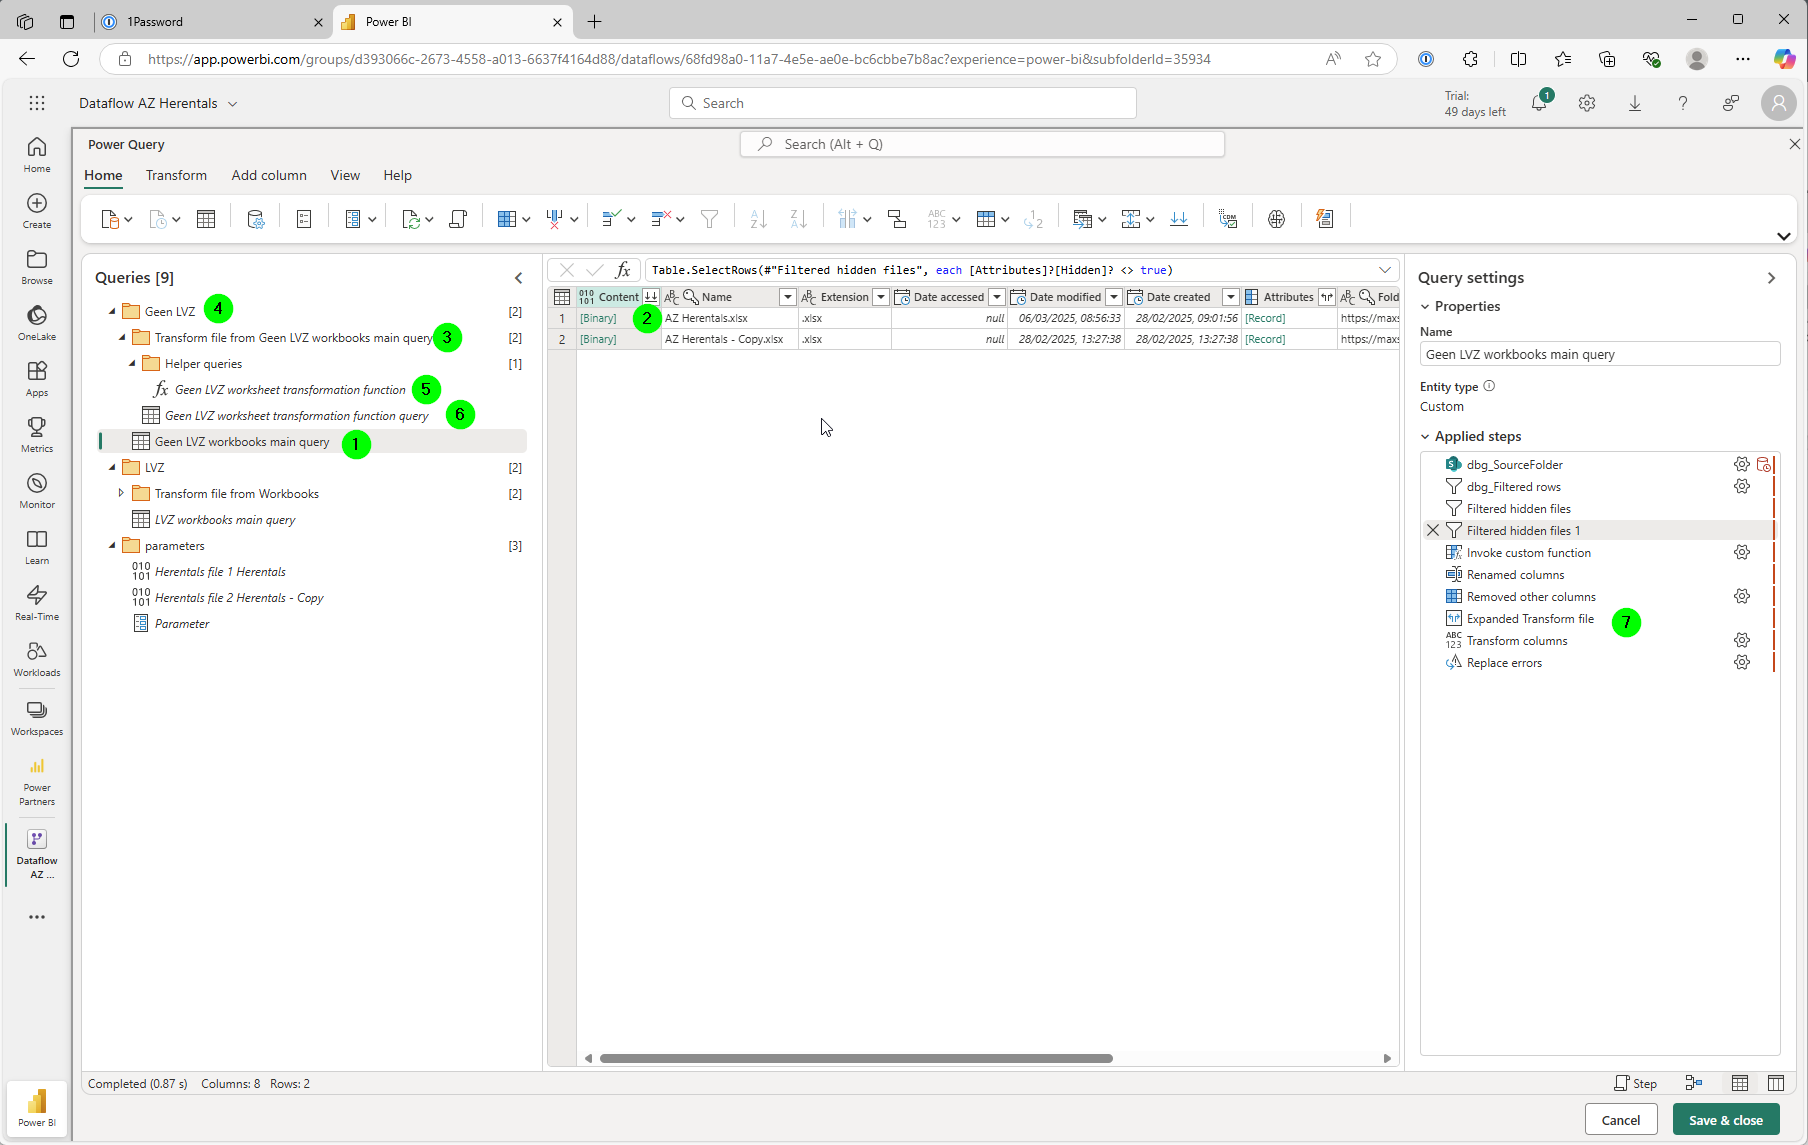Open Workspaces in left navigation
This screenshot has width=1808, height=1145.
37,718
